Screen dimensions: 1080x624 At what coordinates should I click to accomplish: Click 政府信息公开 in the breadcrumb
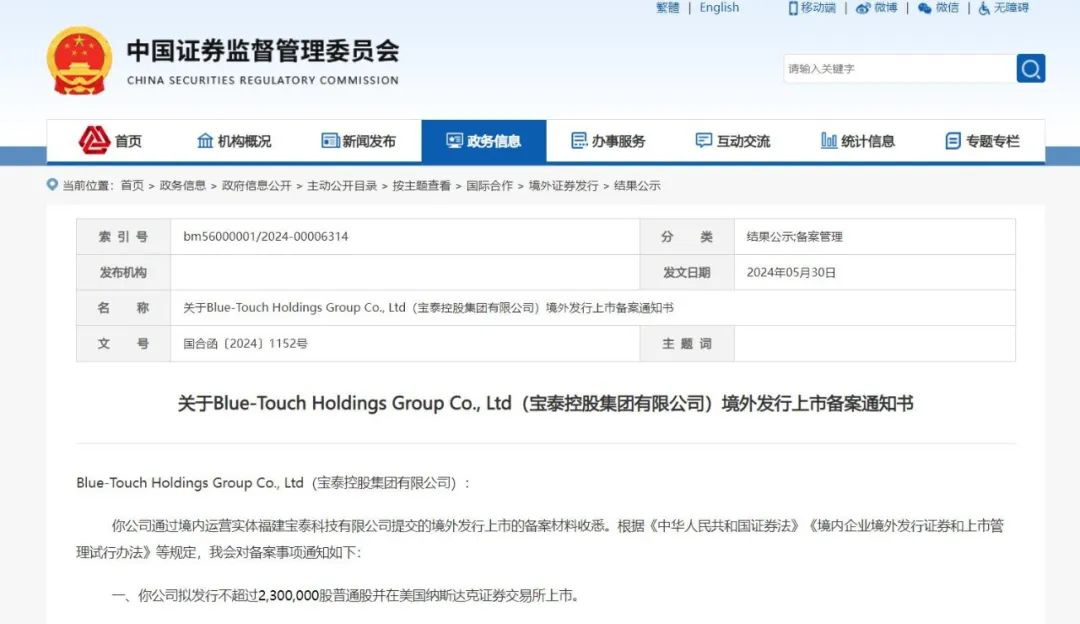tap(256, 186)
